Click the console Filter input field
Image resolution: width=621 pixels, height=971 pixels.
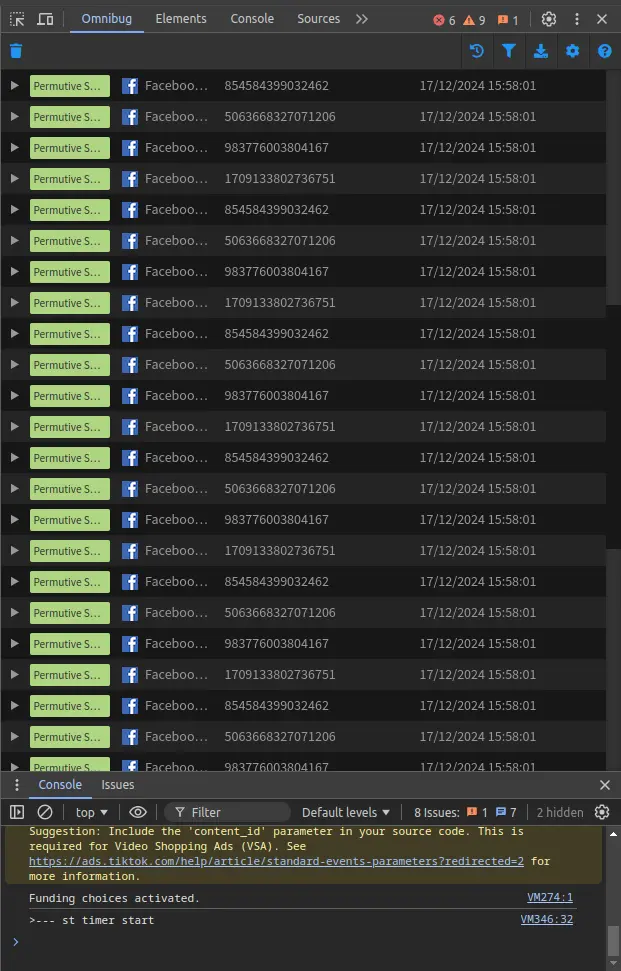(236, 812)
